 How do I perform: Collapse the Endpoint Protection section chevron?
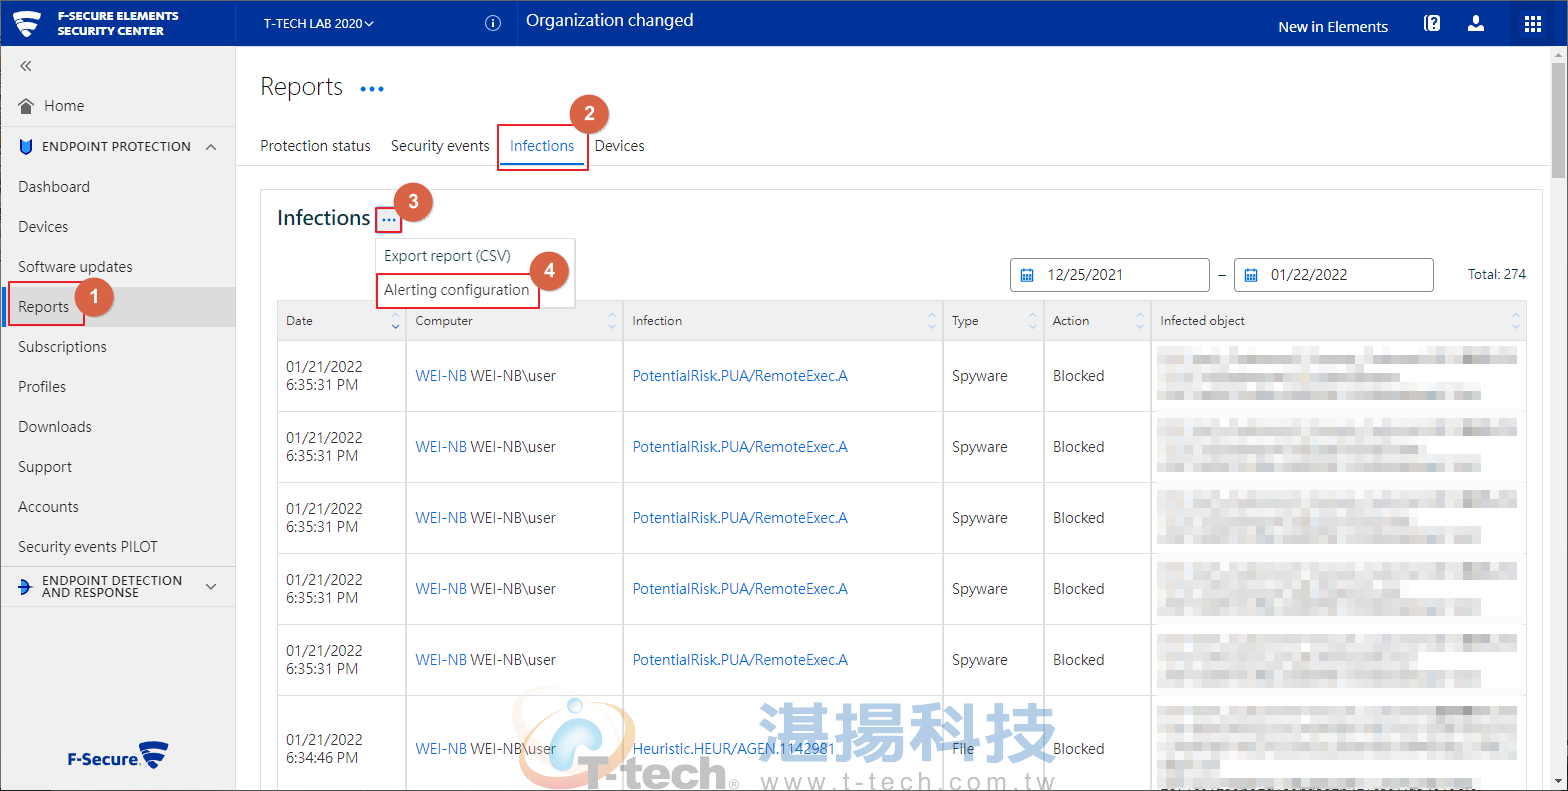click(x=211, y=147)
